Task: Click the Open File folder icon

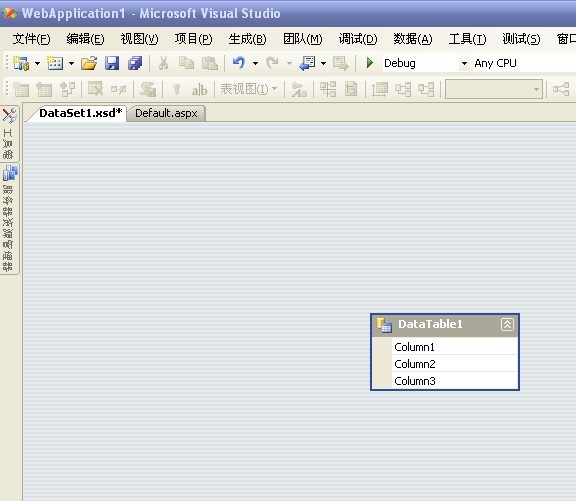Action: [x=89, y=63]
